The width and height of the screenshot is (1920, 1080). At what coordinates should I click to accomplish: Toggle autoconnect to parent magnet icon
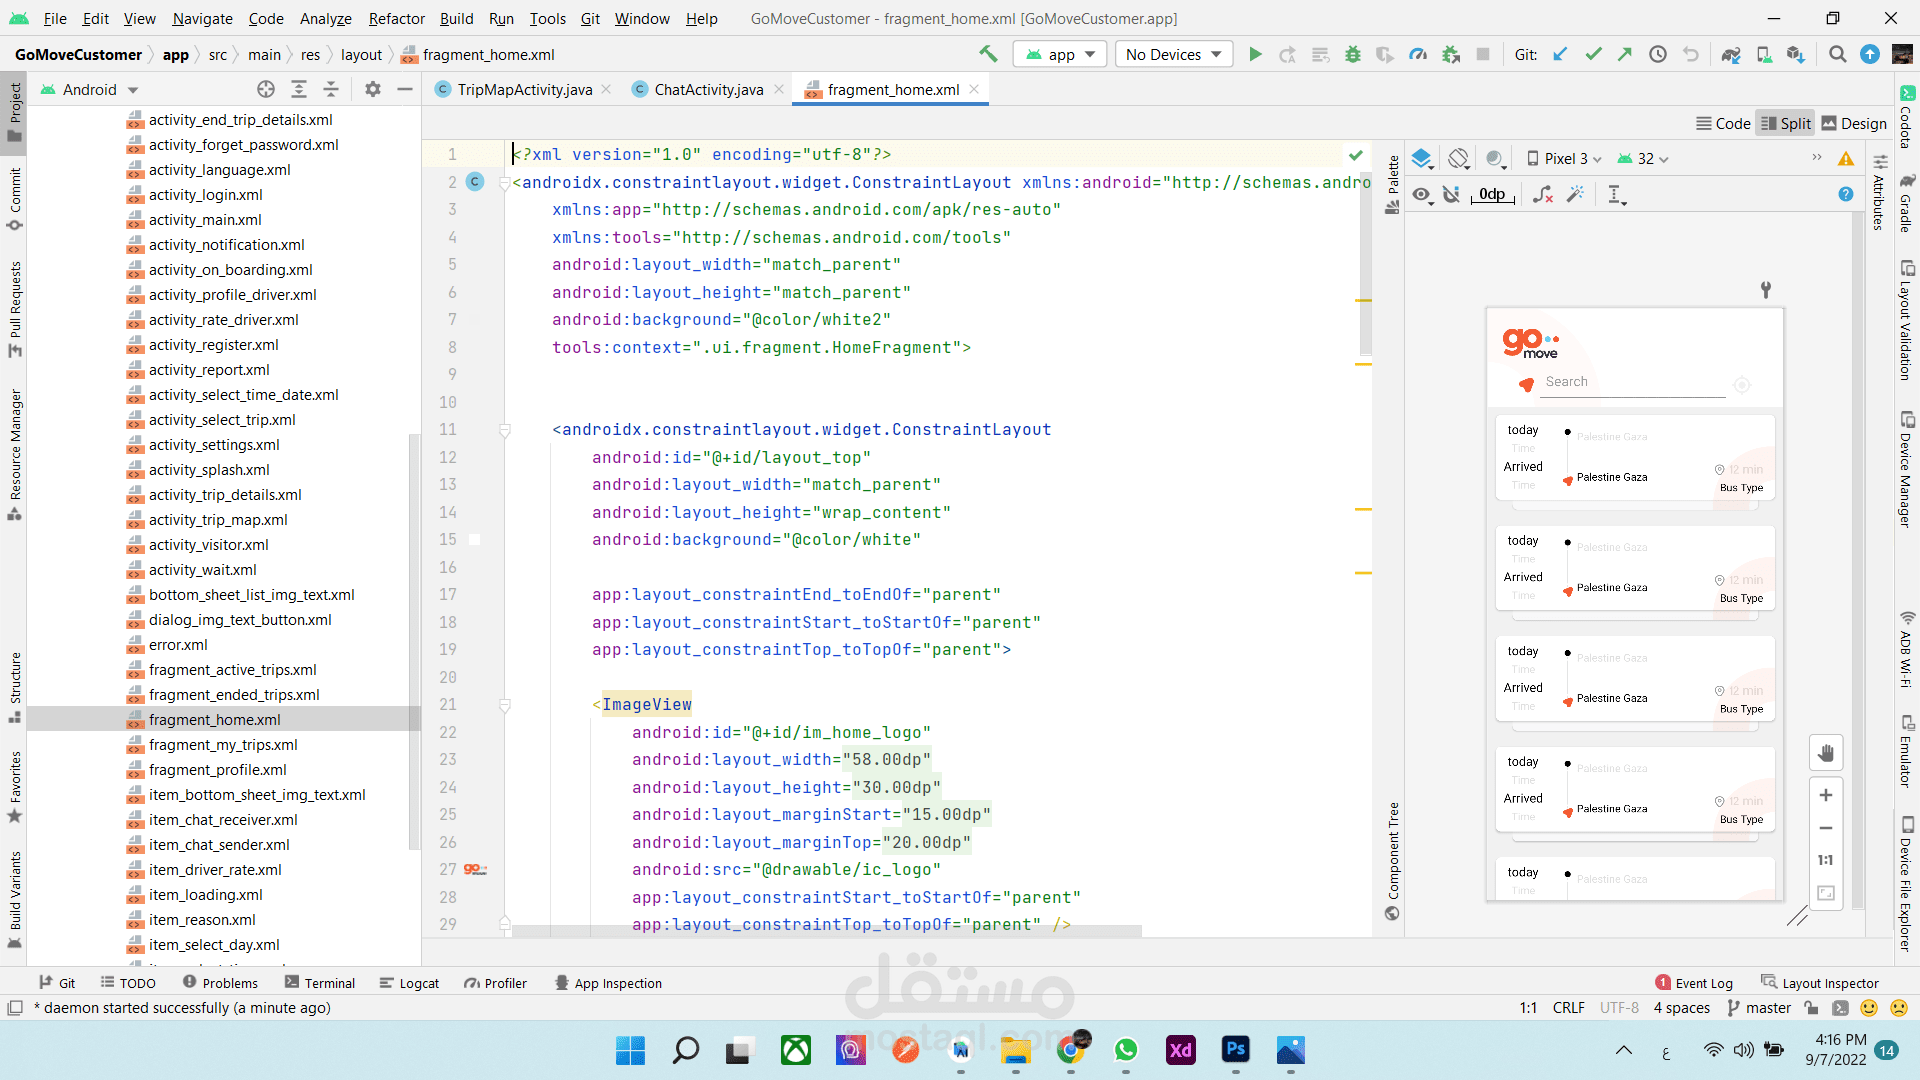tap(1452, 195)
